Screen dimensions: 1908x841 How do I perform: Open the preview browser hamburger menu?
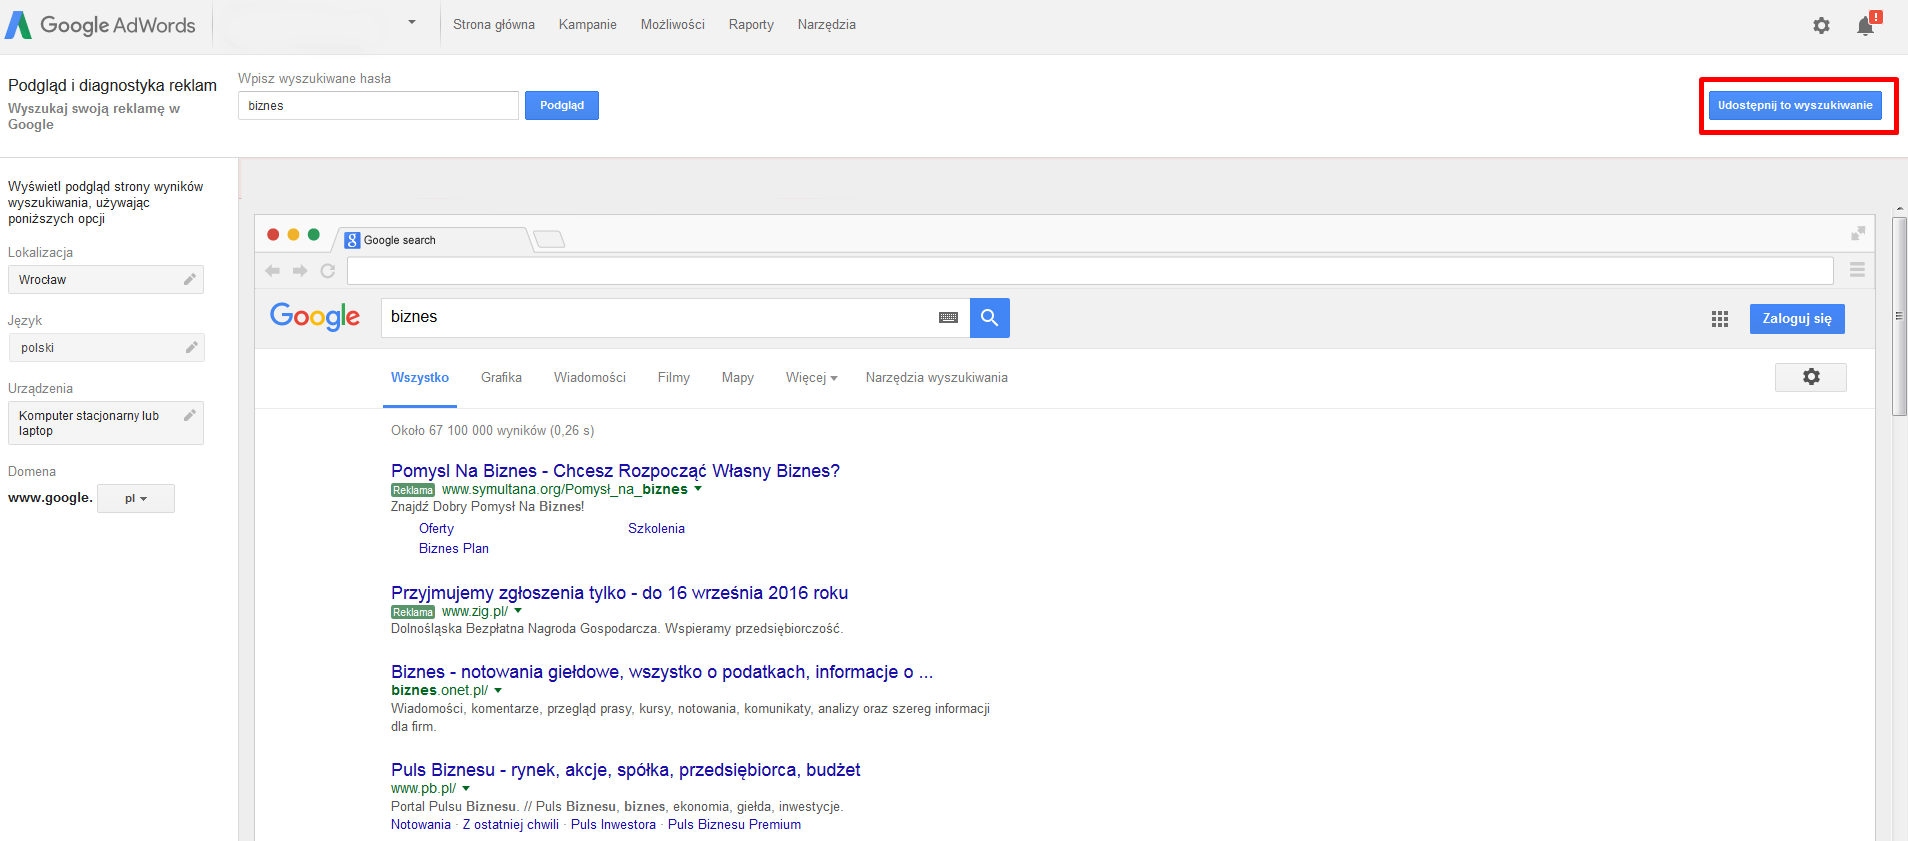tap(1857, 270)
